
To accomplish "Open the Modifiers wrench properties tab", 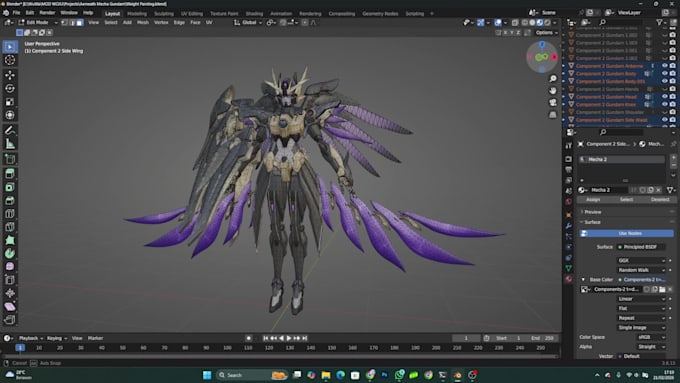I will (569, 226).
